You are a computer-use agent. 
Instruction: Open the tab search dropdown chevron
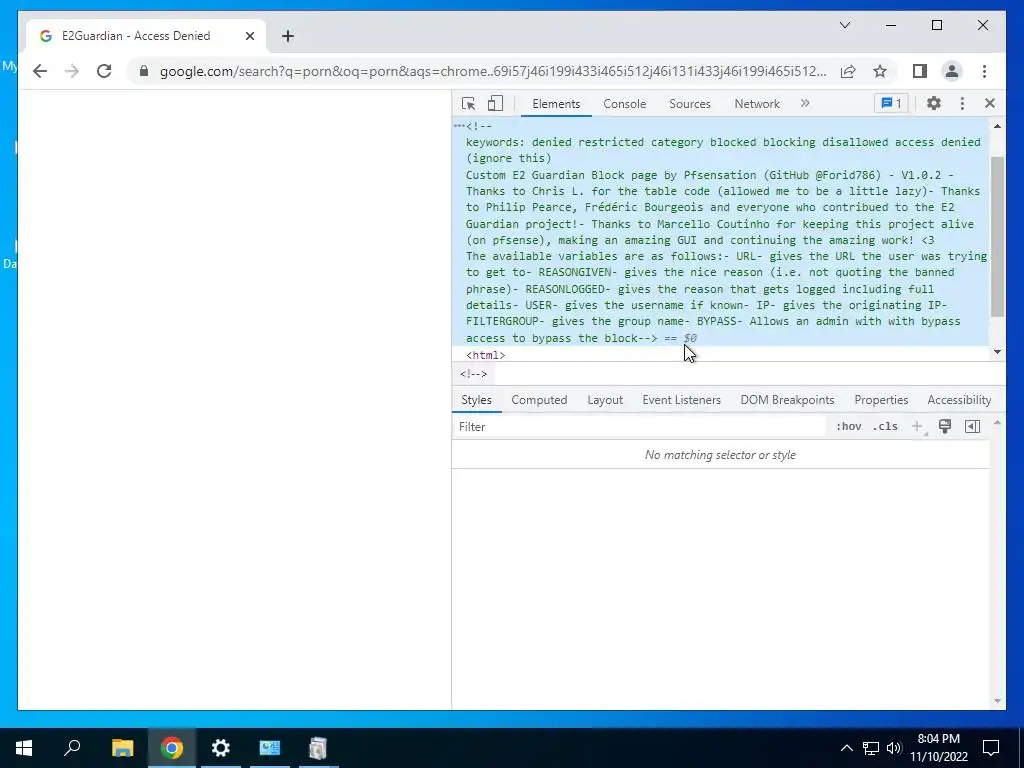tap(845, 25)
